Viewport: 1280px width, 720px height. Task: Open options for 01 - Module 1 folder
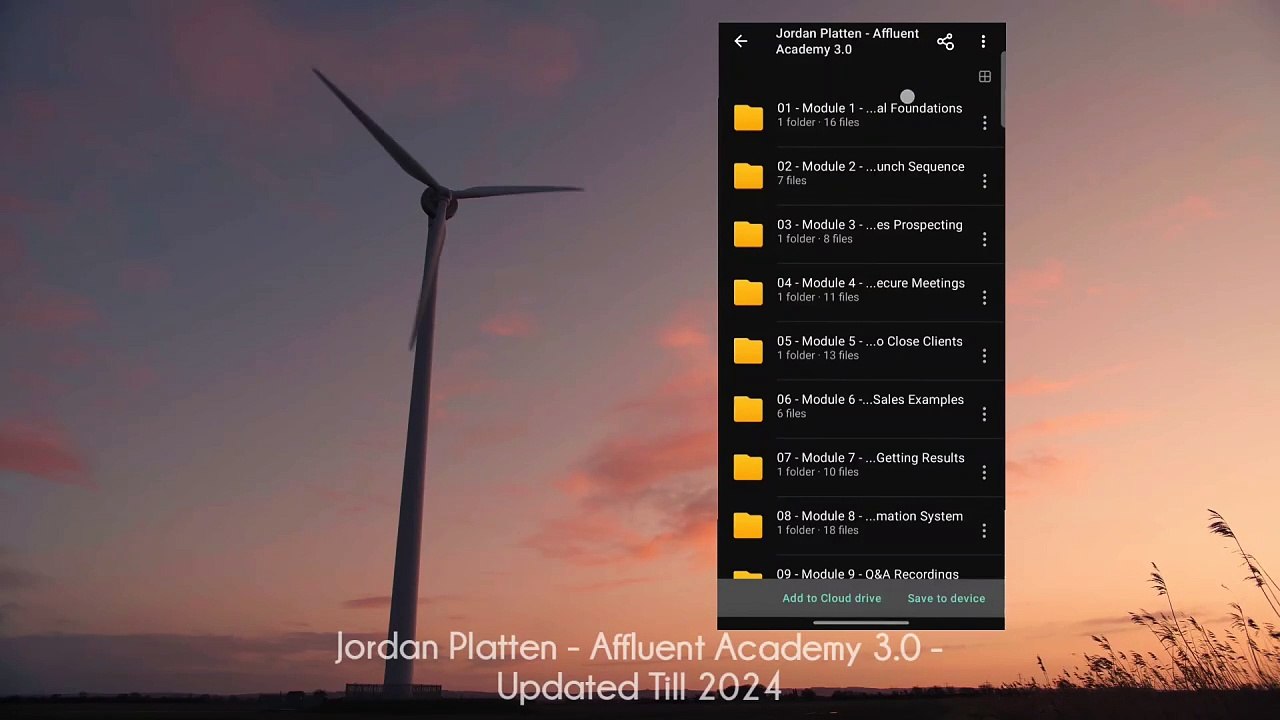[x=984, y=123]
